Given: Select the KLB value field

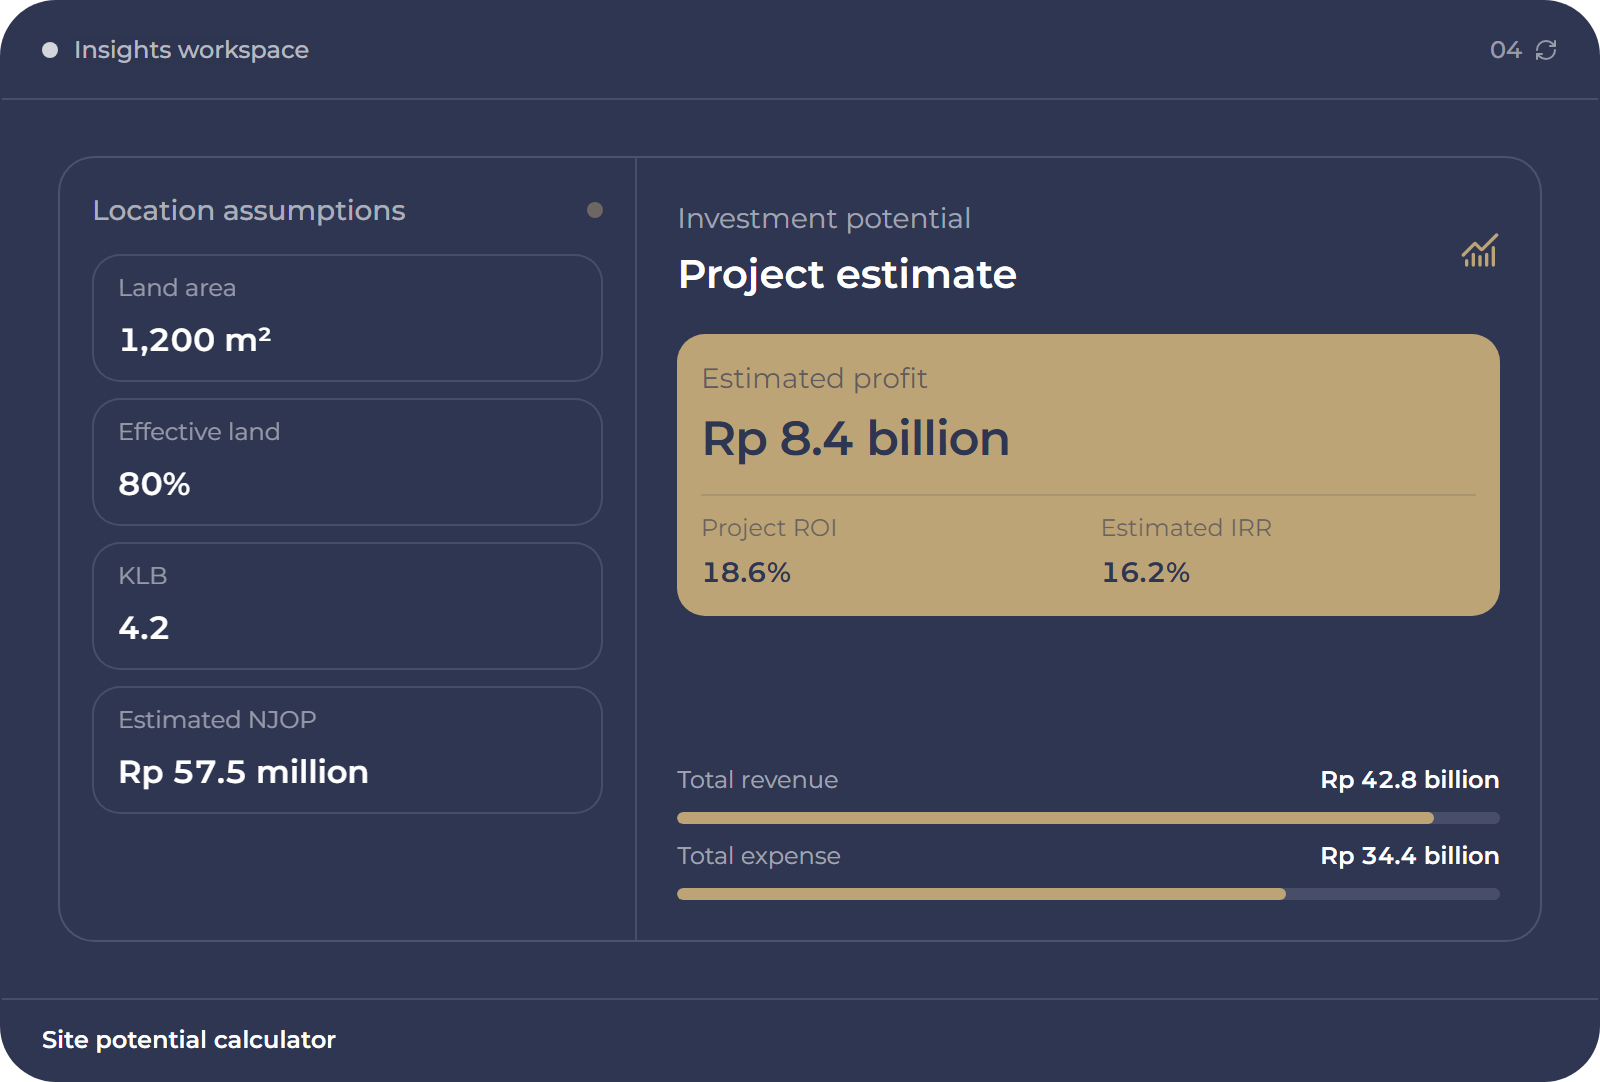Looking at the screenshot, I should click(347, 606).
